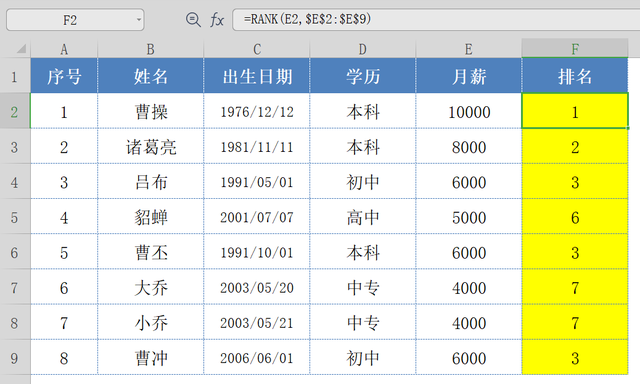Select column A header
This screenshot has height=384, width=640.
(64, 49)
